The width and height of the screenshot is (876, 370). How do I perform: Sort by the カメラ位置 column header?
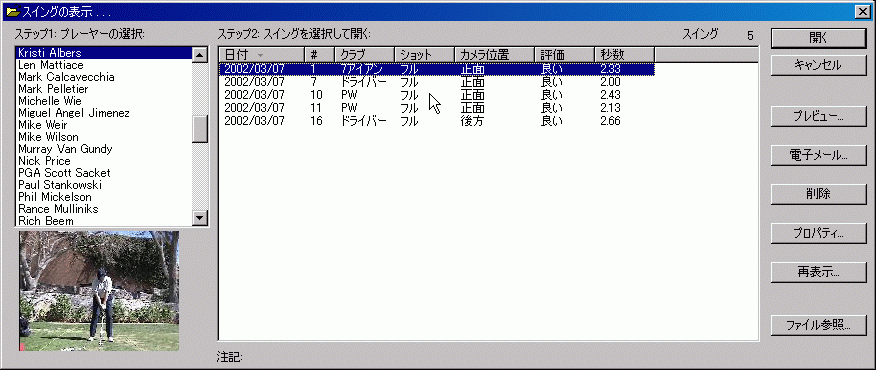[494, 55]
